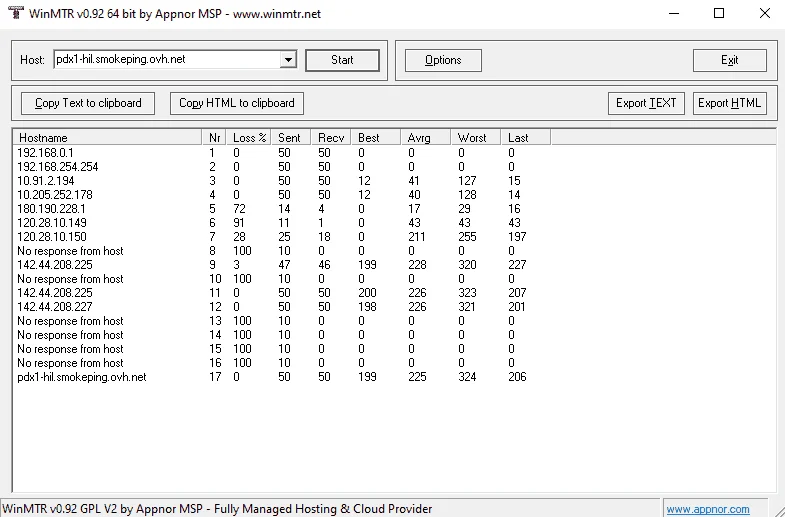Click Export TEXT button
Image resolution: width=785 pixels, height=517 pixels.
(x=646, y=103)
